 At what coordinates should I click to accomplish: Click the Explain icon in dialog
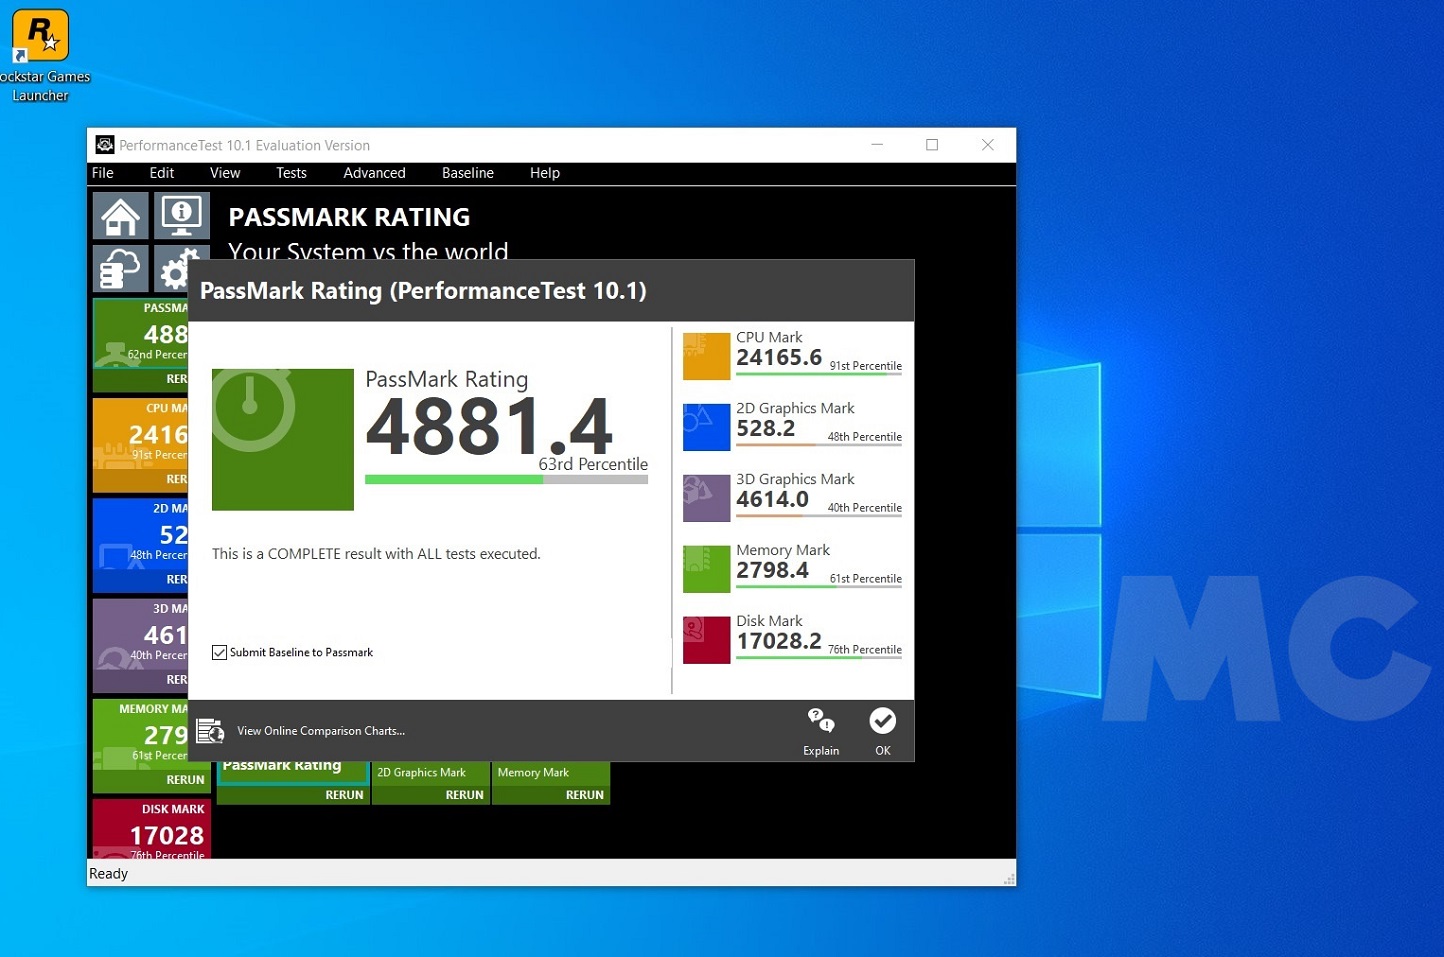(x=821, y=730)
